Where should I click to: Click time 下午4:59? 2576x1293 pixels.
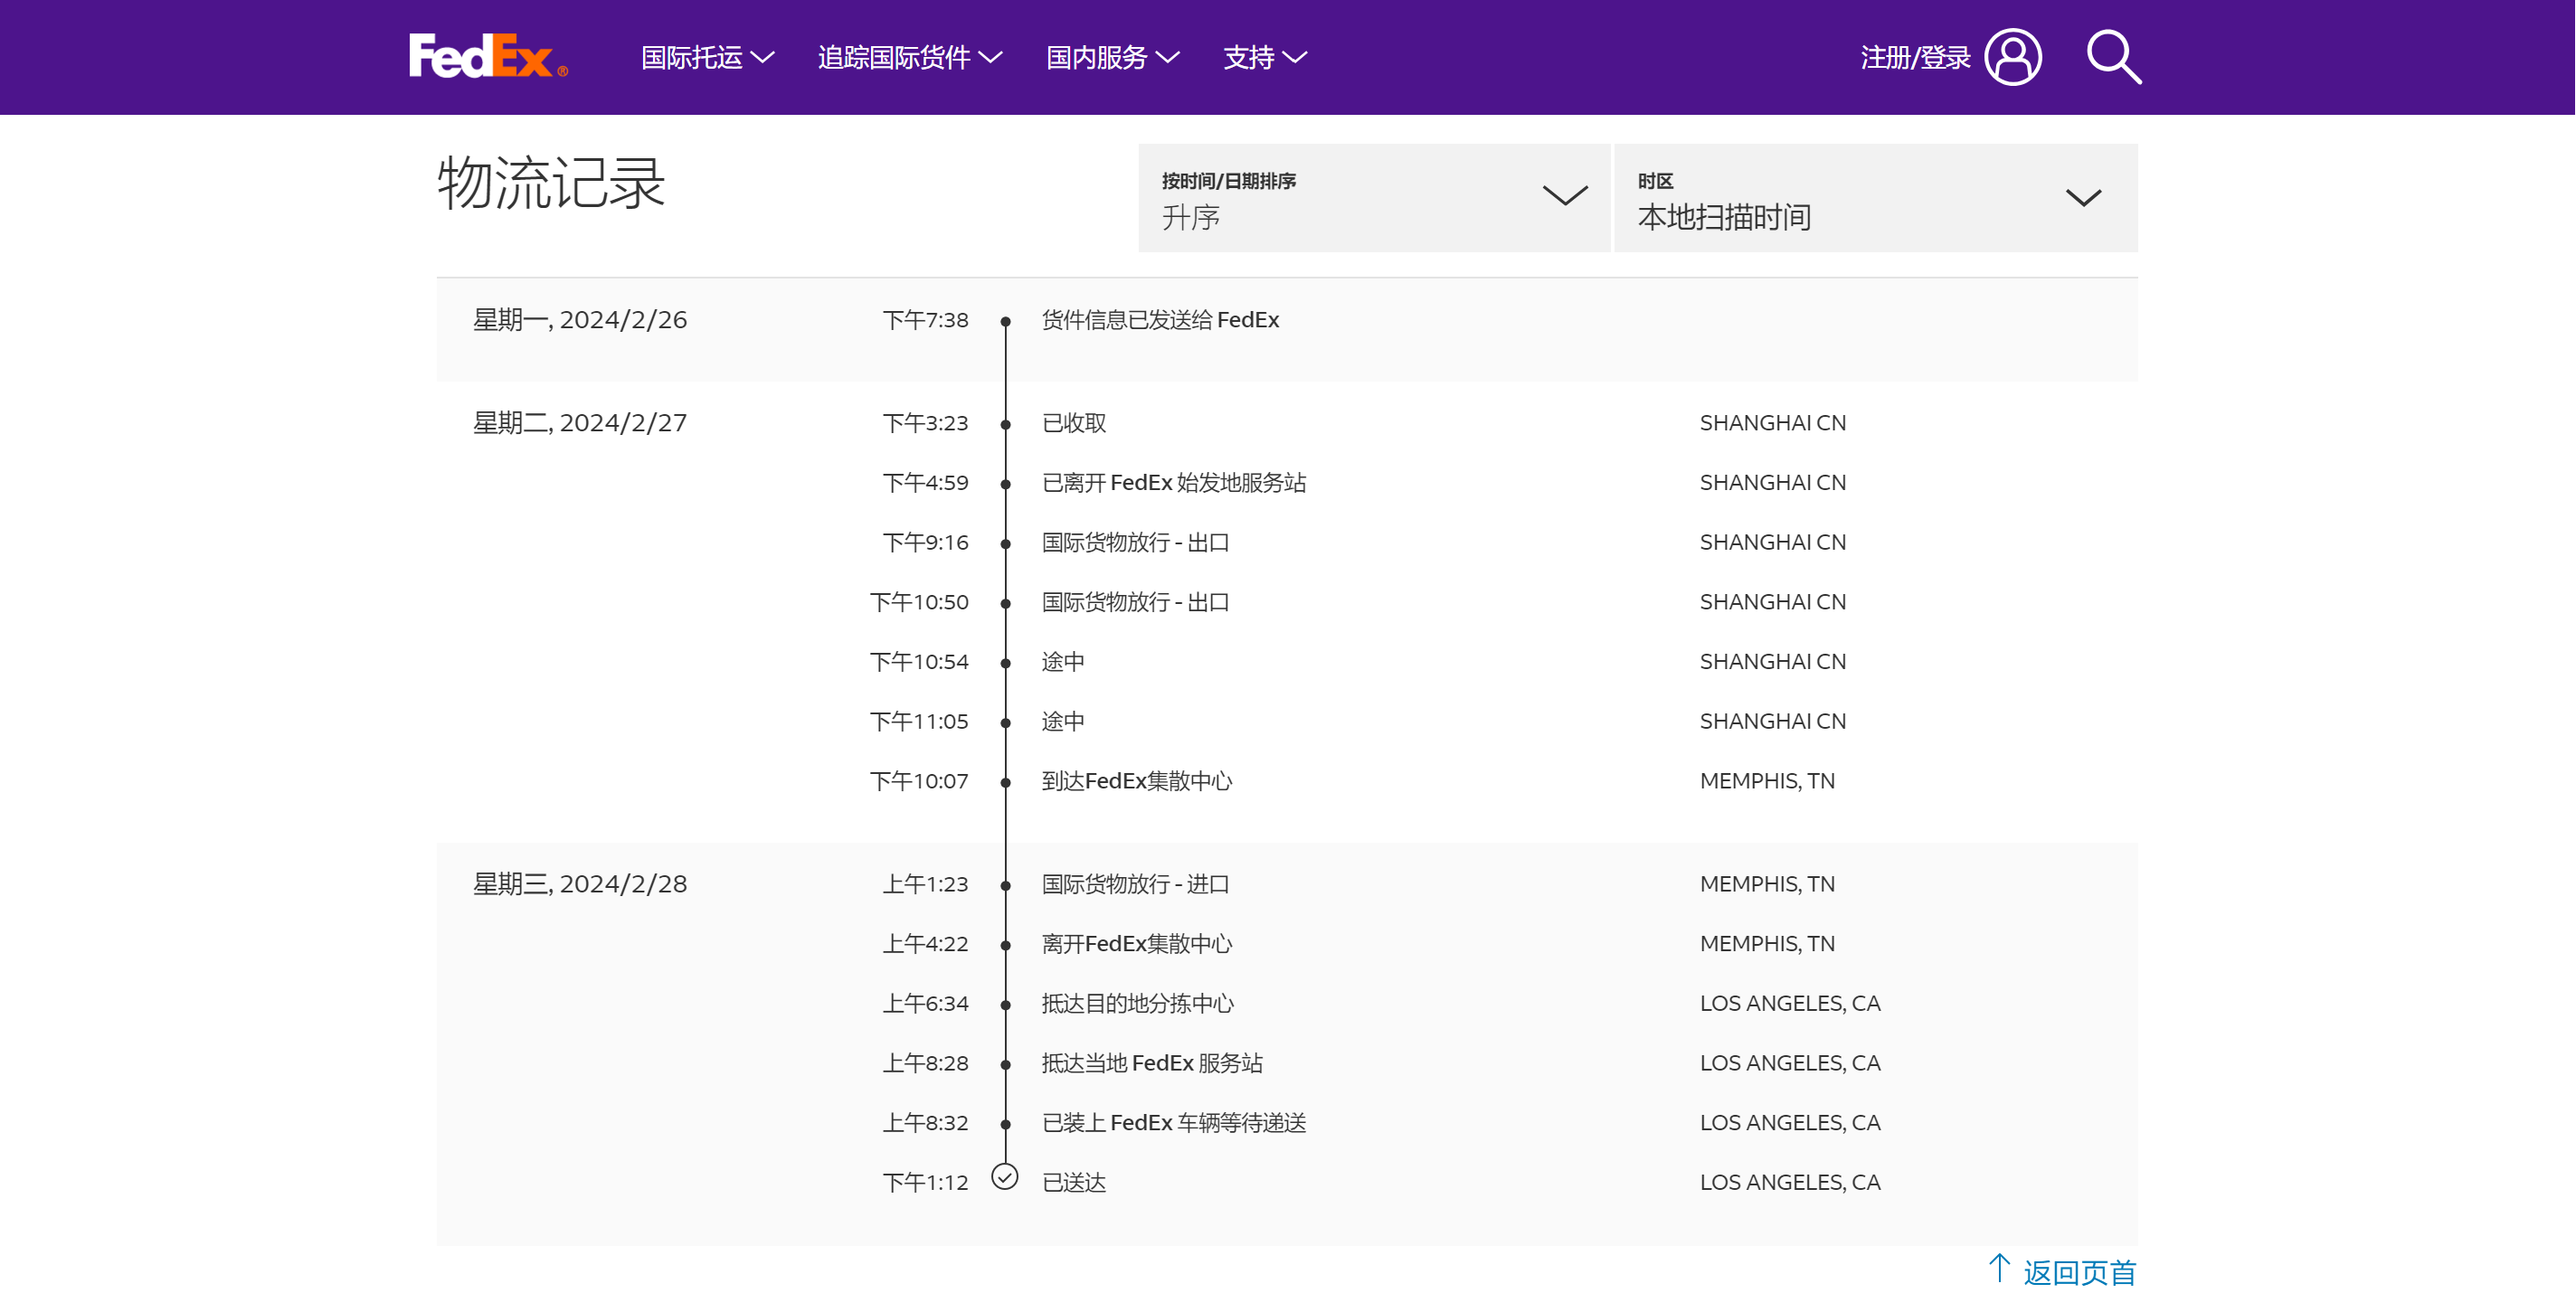click(925, 483)
